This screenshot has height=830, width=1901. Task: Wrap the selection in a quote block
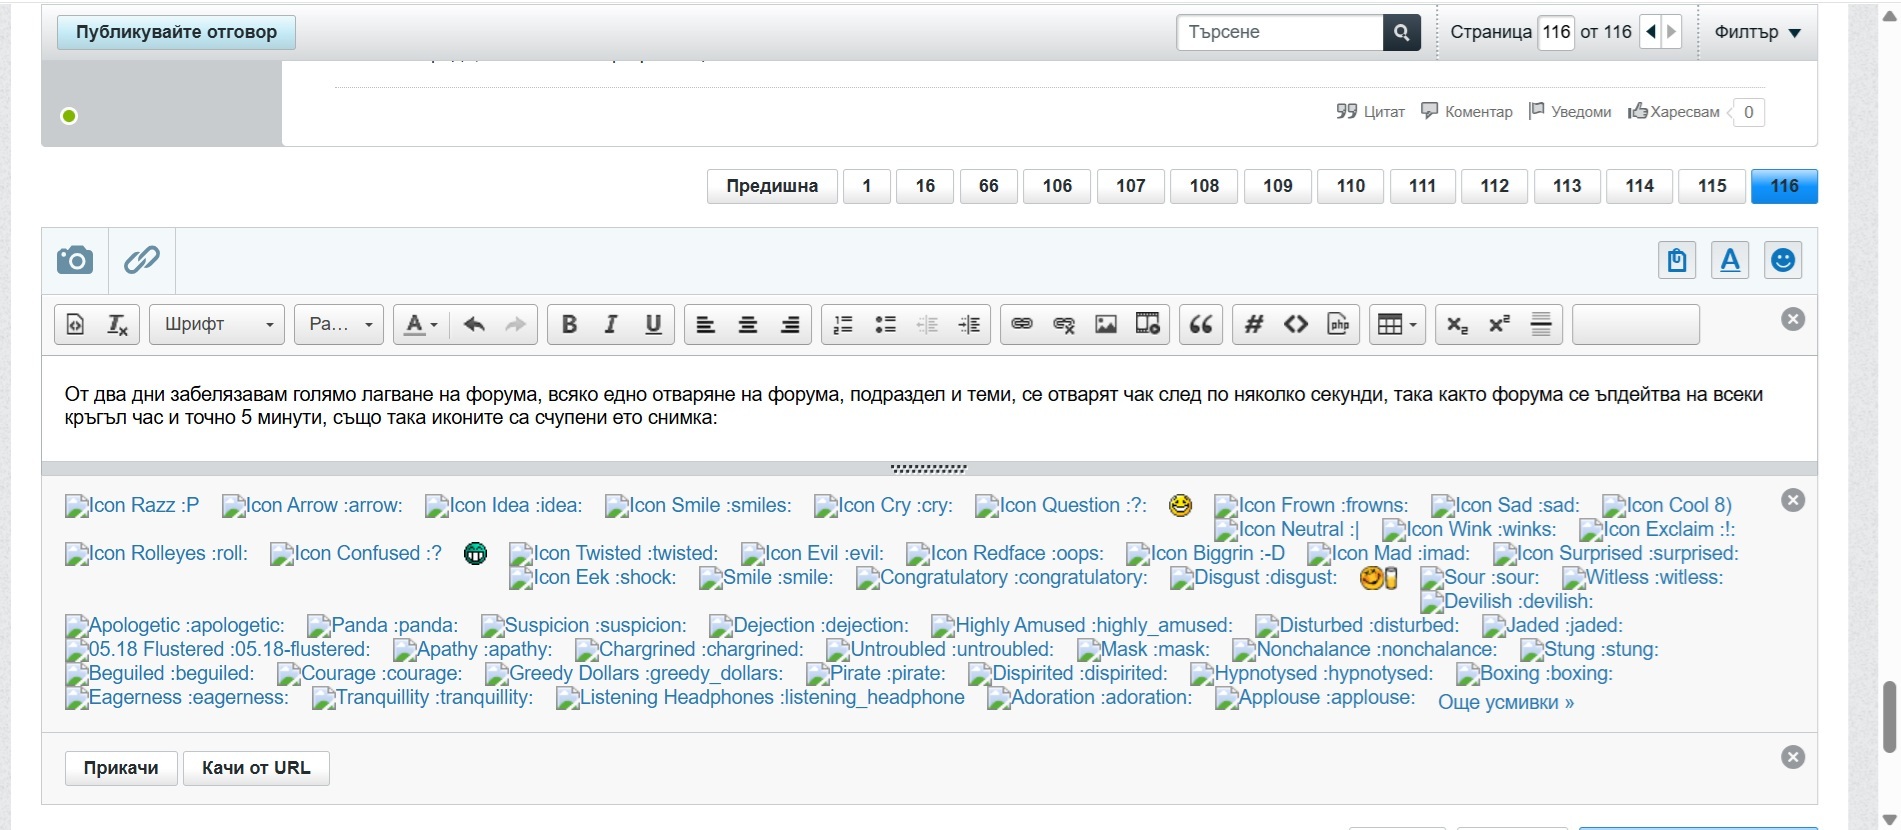tap(1201, 324)
